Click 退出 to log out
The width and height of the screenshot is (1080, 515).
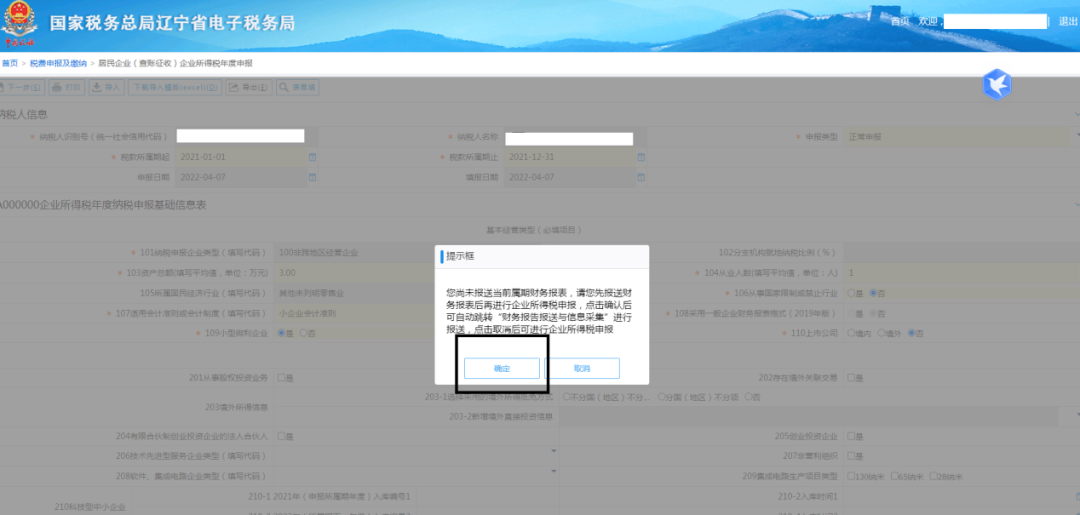(1068, 21)
